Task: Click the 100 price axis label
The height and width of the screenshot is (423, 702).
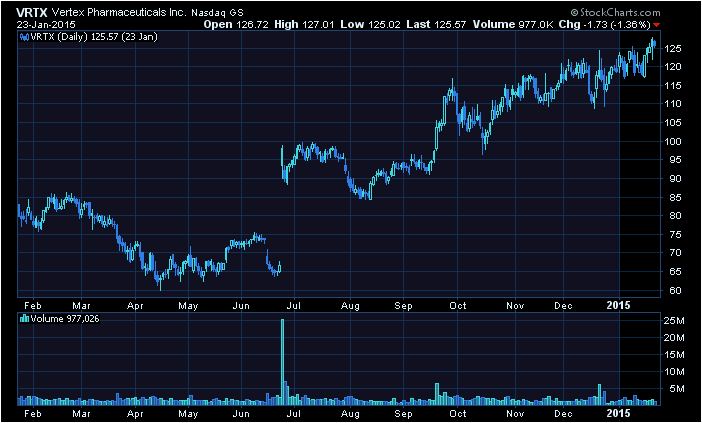Action: pos(672,141)
